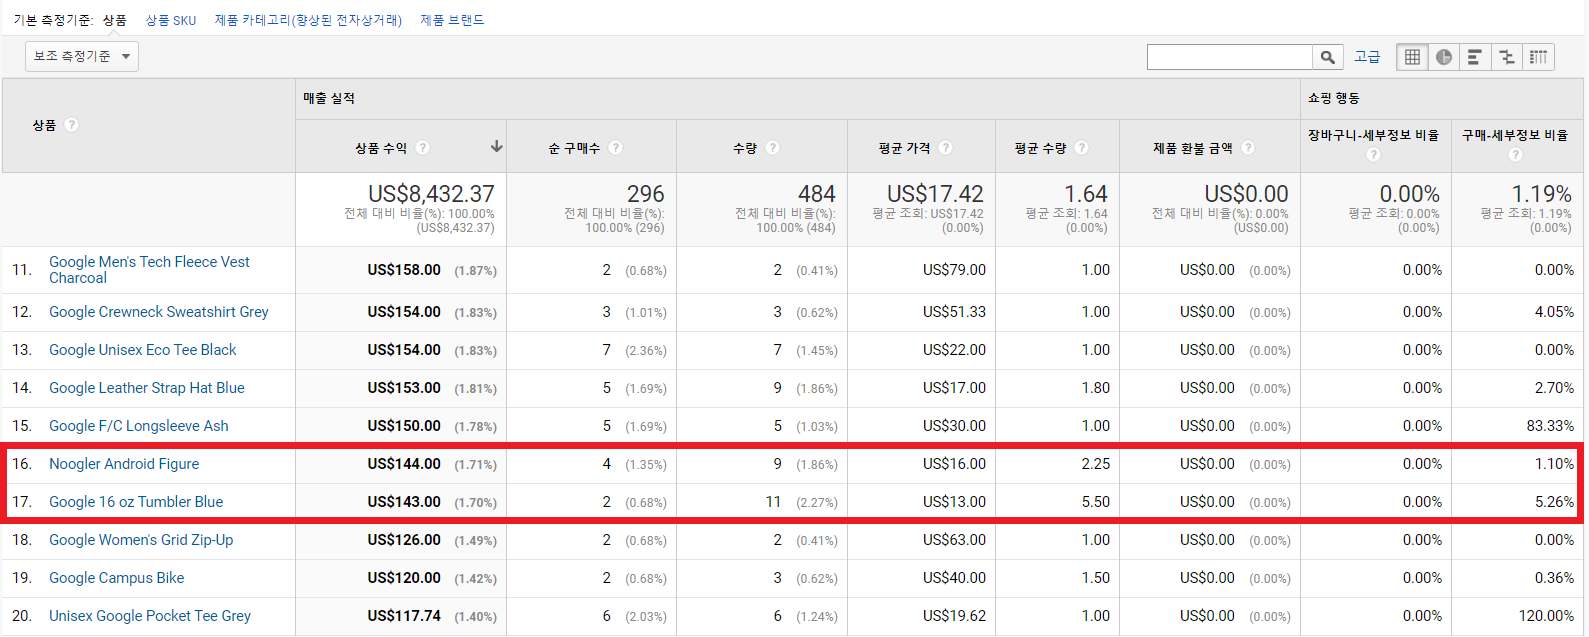This screenshot has width=1589, height=637.
Task: Switch to data table view icon
Action: [1412, 57]
